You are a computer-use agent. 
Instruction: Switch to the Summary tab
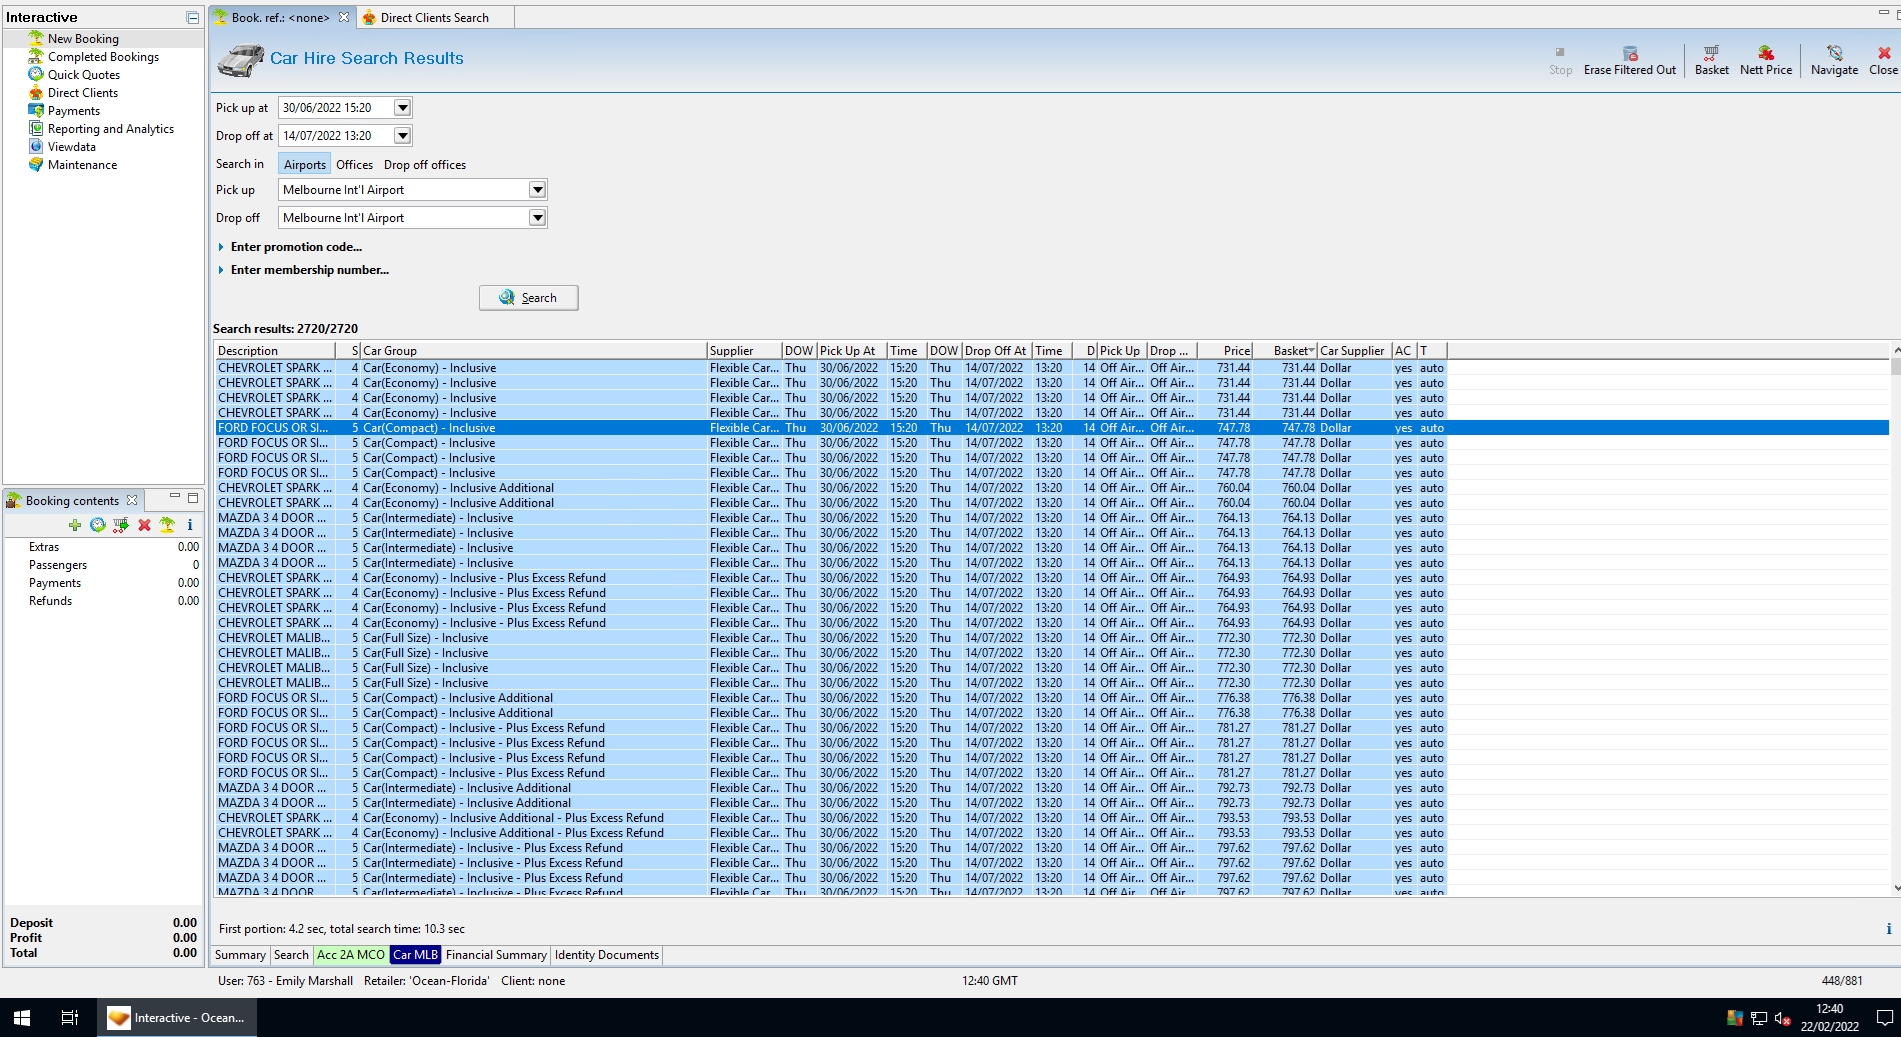click(x=240, y=955)
